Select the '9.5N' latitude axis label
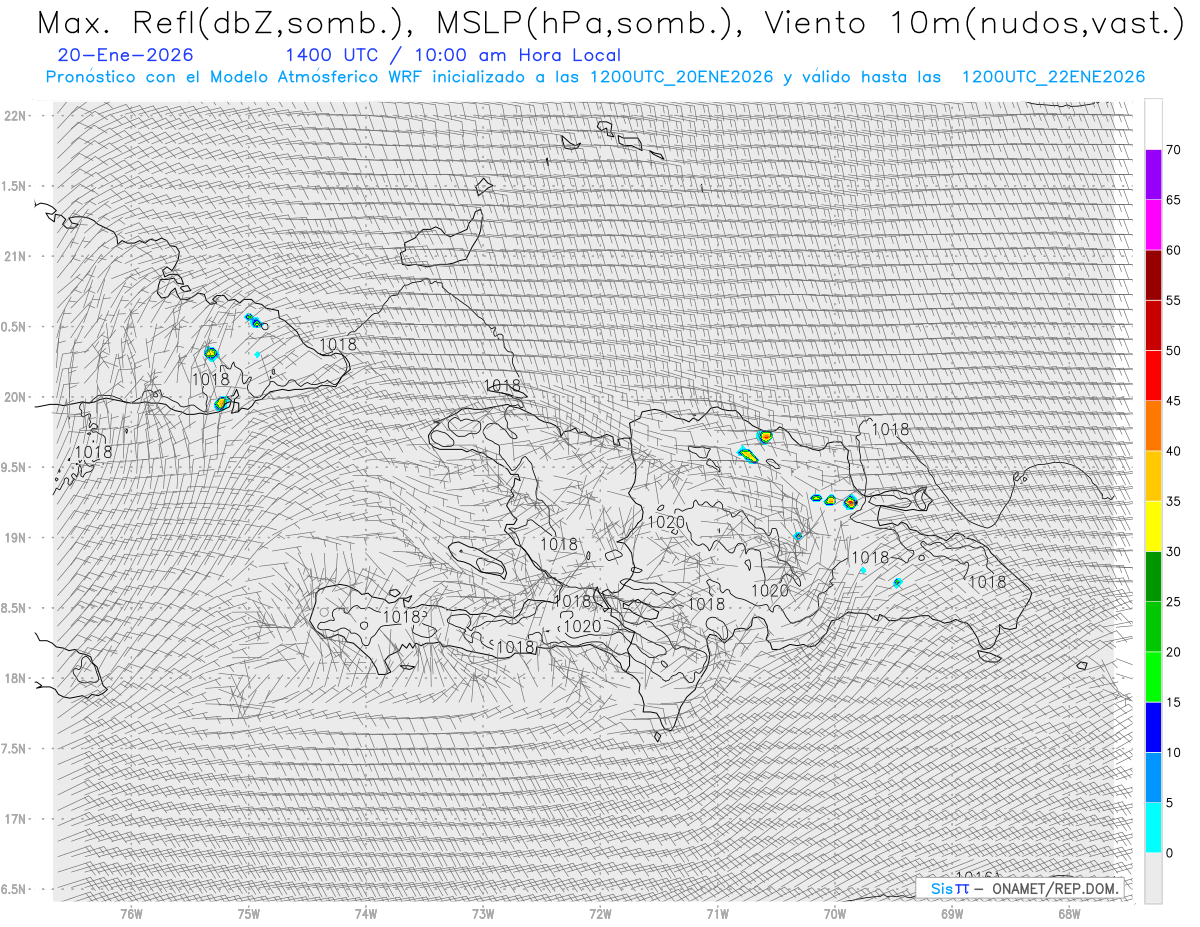Screen dimensions: 1200x927 tap(15, 467)
